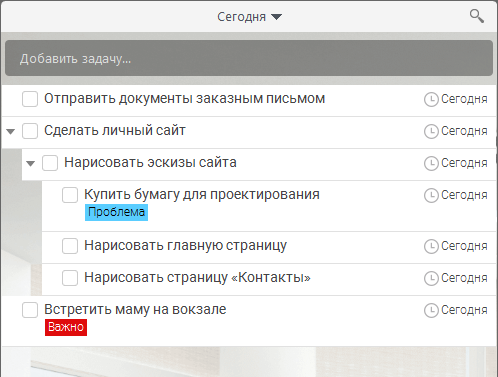Open task «Нарисовать эскизы сайта»
Viewport: 498px width, 377px height.
pyautogui.click(x=150, y=163)
